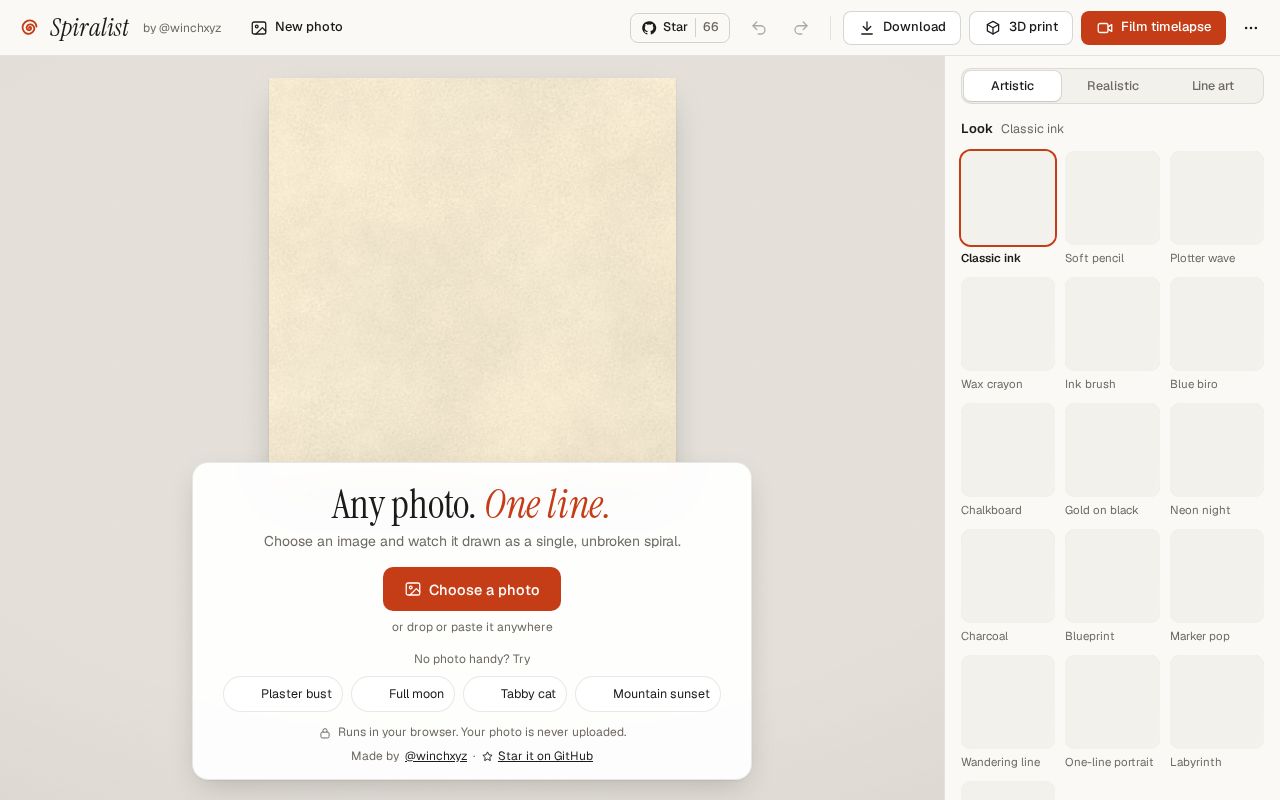This screenshot has height=800, width=1280.
Task: Try the Full moon sample photo
Action: click(x=403, y=694)
